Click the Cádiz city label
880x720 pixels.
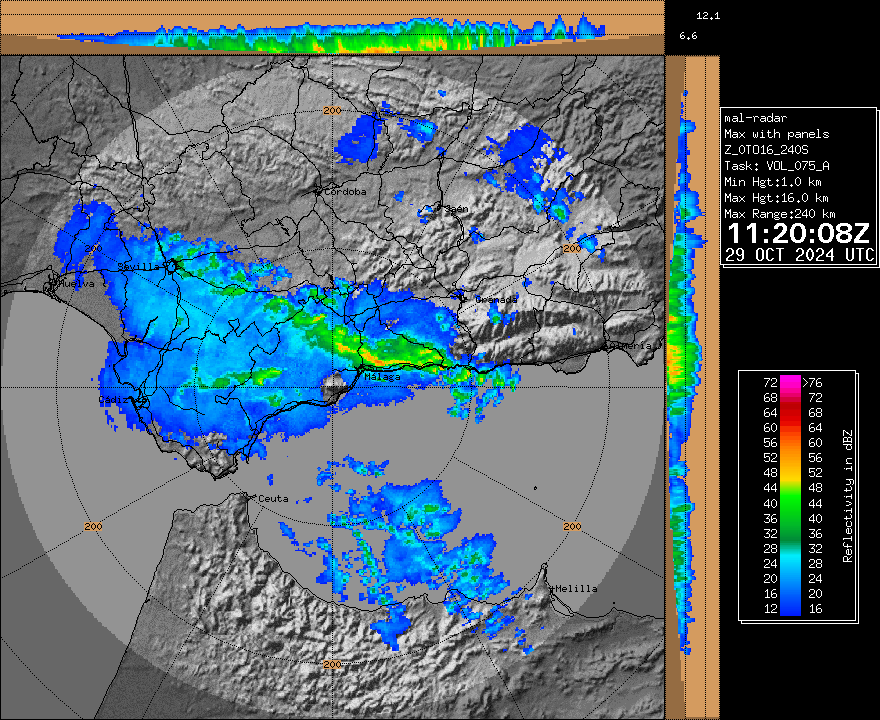tap(113, 398)
